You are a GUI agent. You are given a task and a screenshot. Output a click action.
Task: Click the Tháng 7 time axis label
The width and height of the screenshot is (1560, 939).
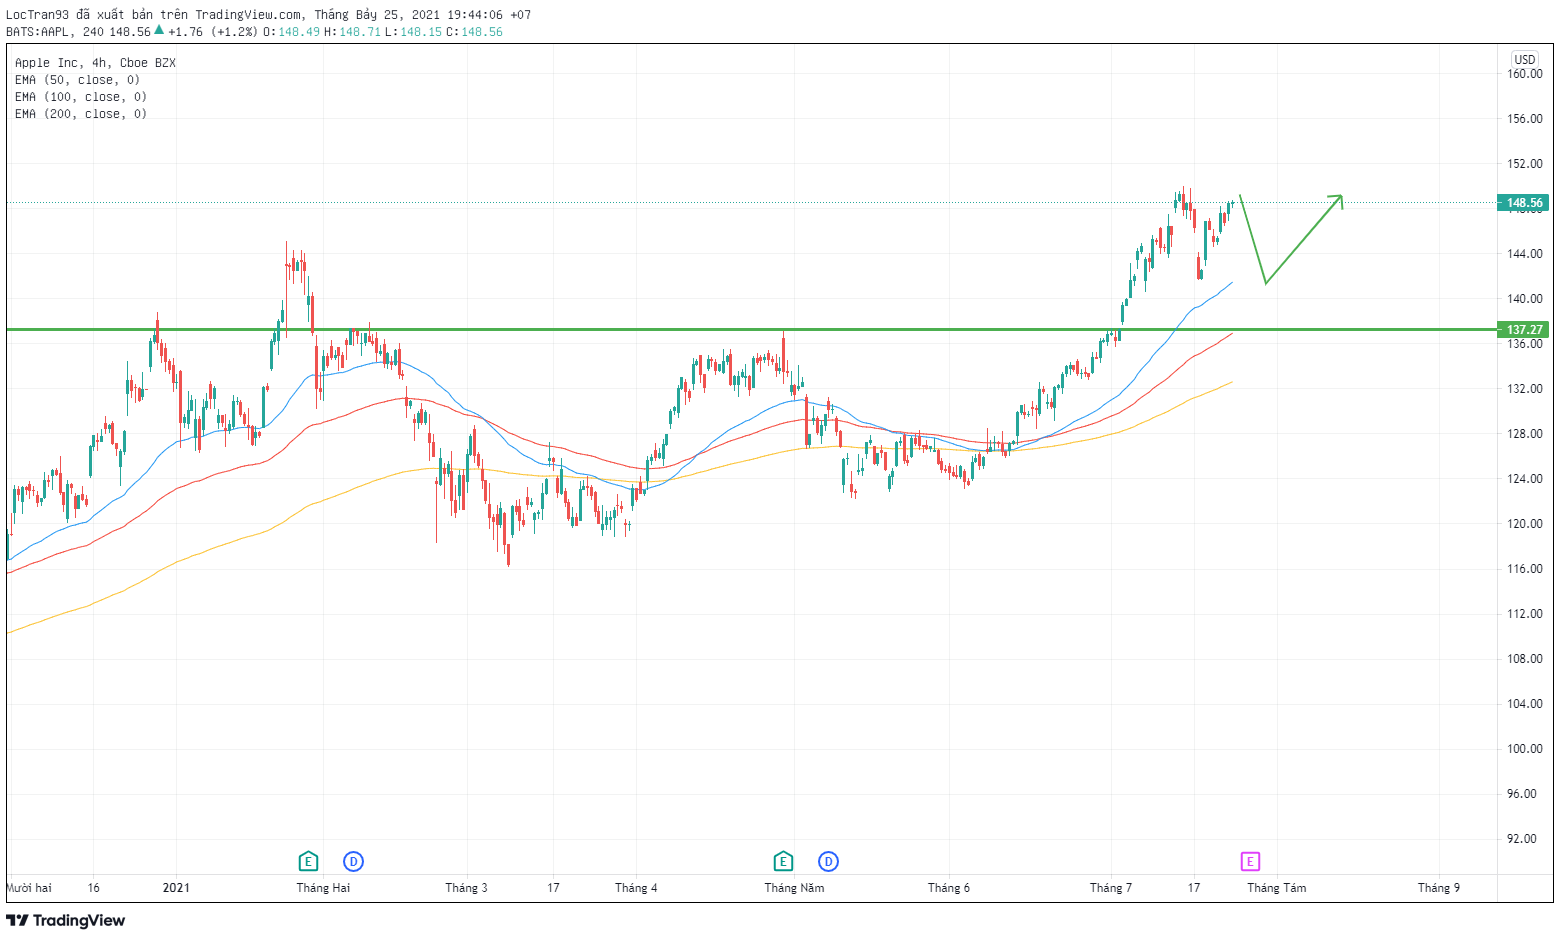coord(1110,888)
